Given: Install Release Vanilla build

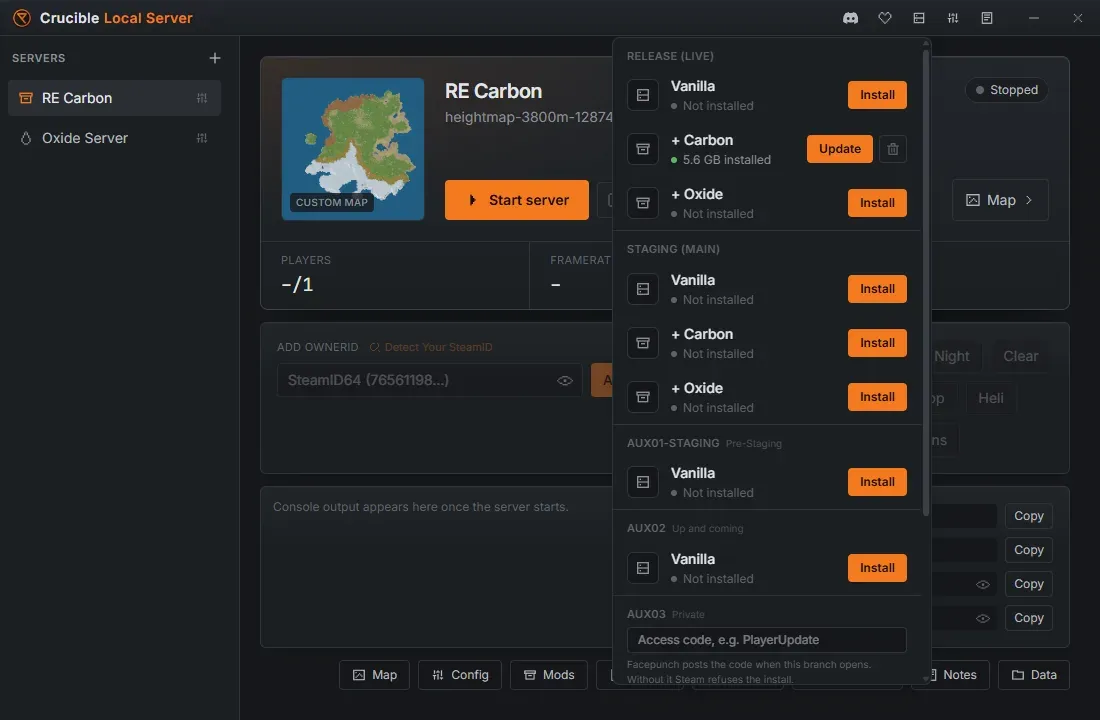Looking at the screenshot, I should [877, 95].
